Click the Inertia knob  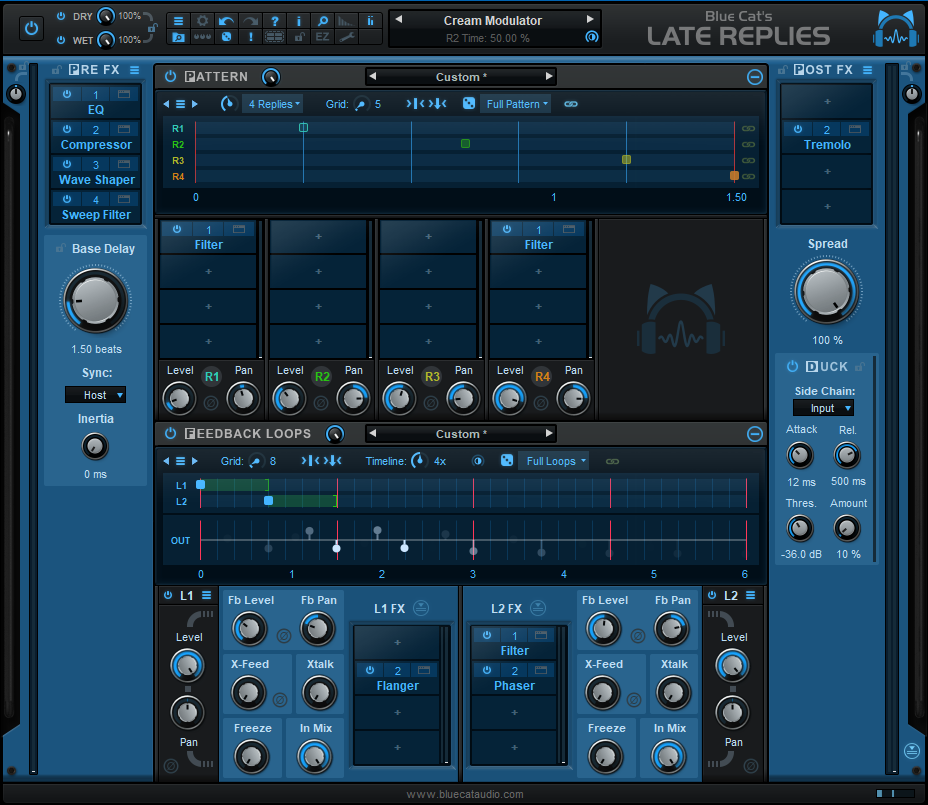(x=95, y=446)
